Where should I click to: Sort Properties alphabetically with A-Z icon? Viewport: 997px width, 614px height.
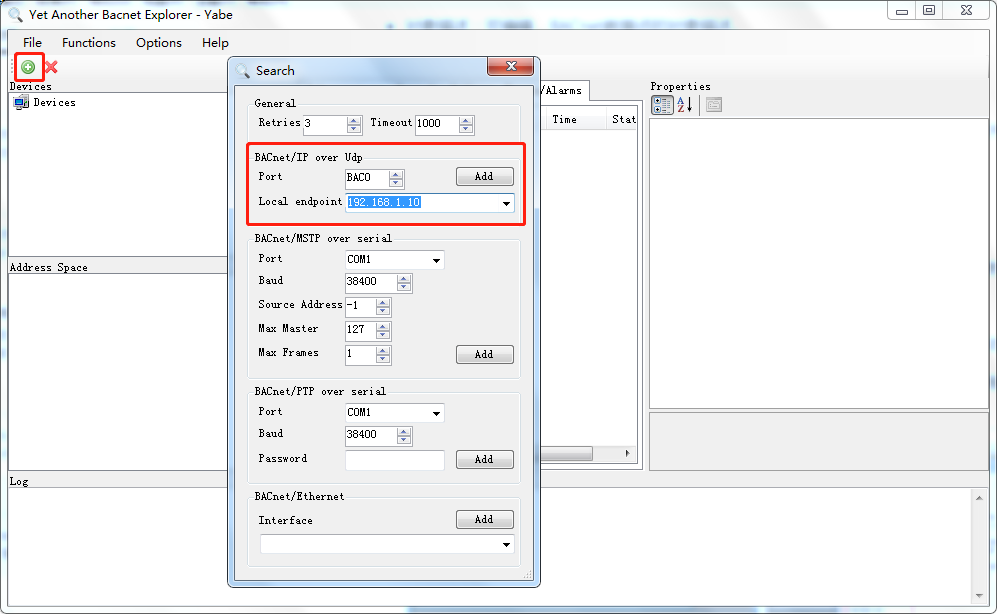pyautogui.click(x=684, y=105)
